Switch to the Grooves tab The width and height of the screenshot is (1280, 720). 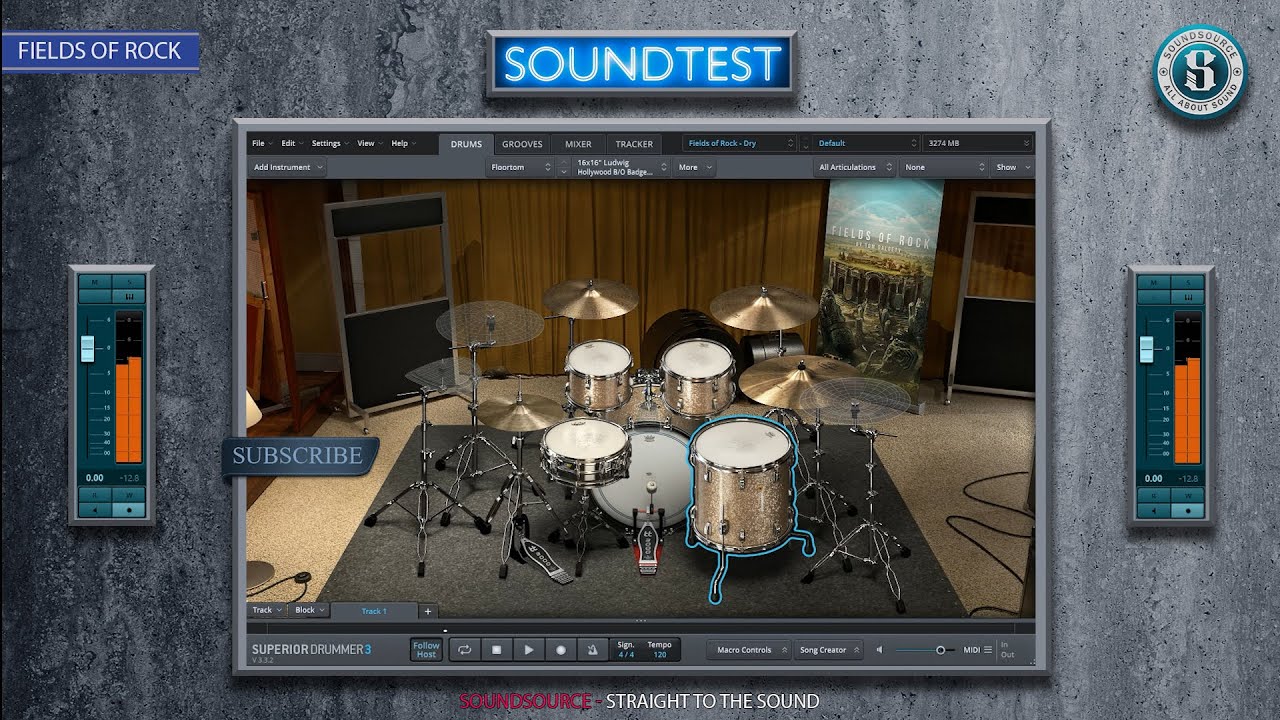[x=522, y=144]
